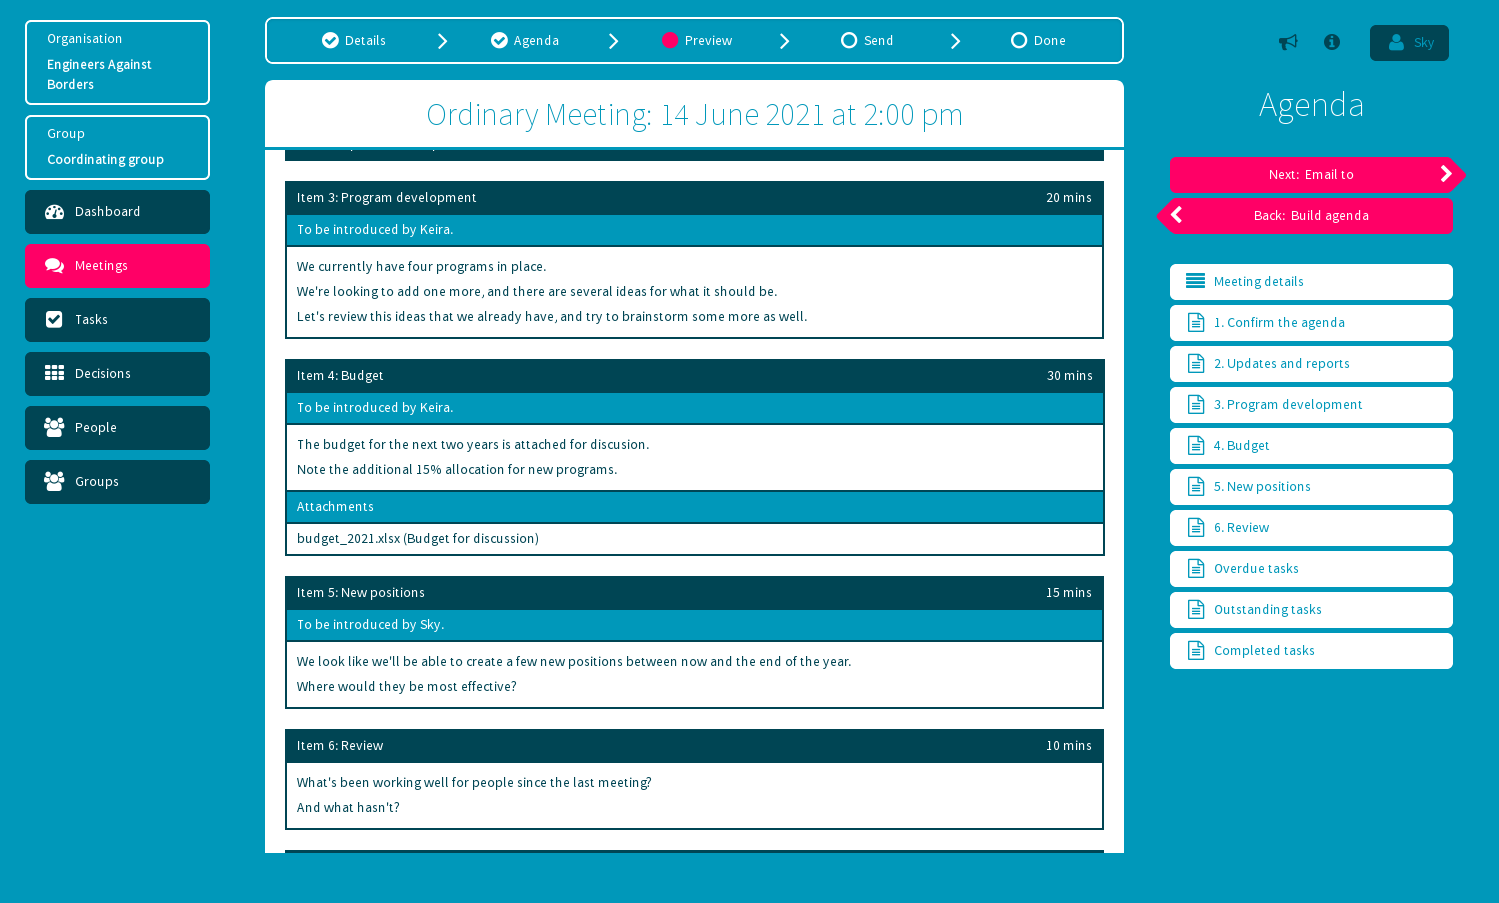Open the Sky user menu

tap(1408, 43)
